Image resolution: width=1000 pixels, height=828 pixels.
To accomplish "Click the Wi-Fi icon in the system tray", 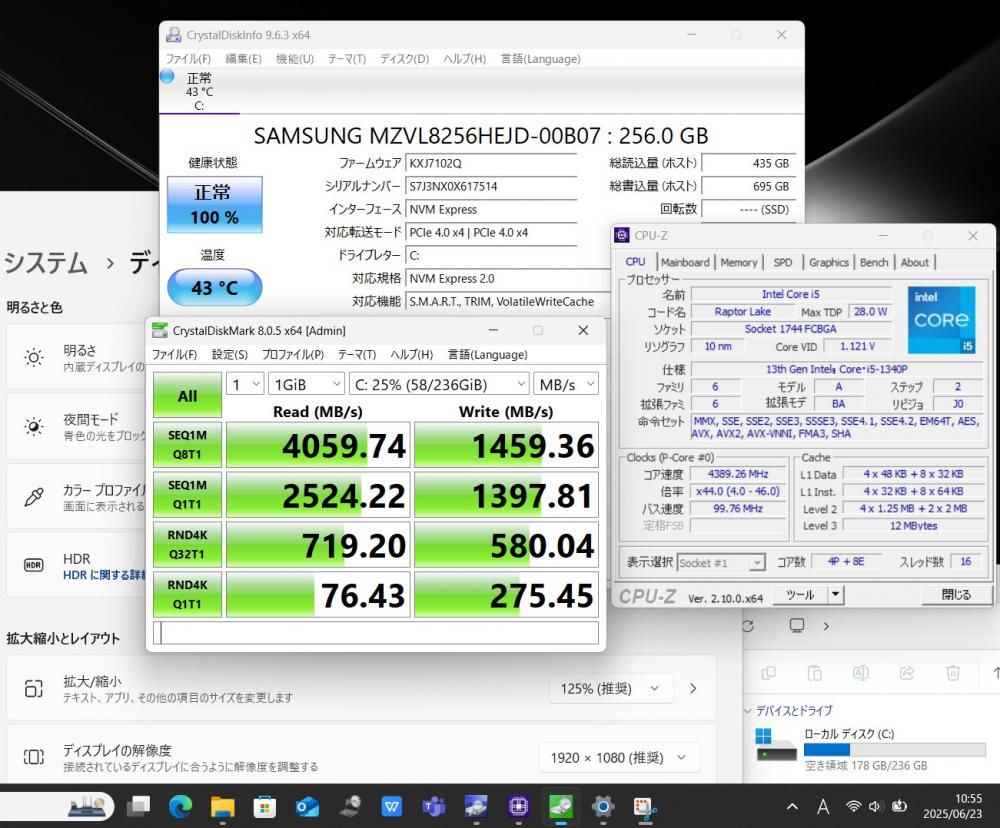I will coord(853,807).
